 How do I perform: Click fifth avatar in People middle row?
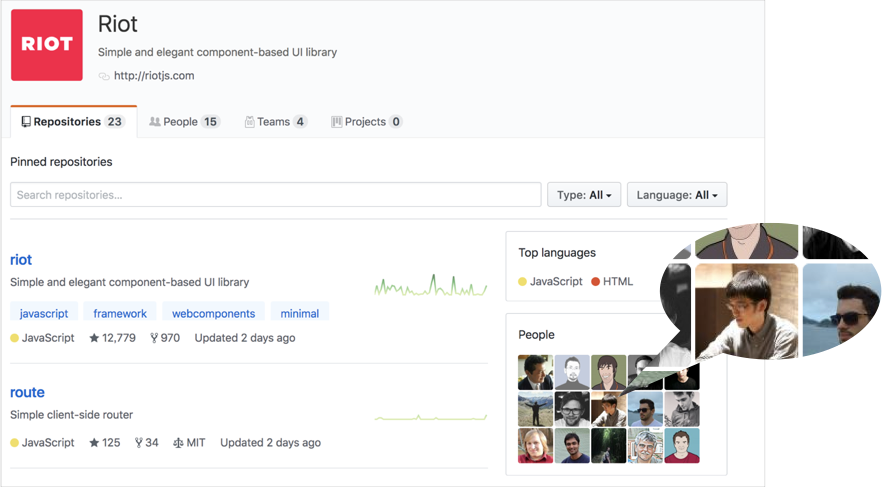pos(682,409)
